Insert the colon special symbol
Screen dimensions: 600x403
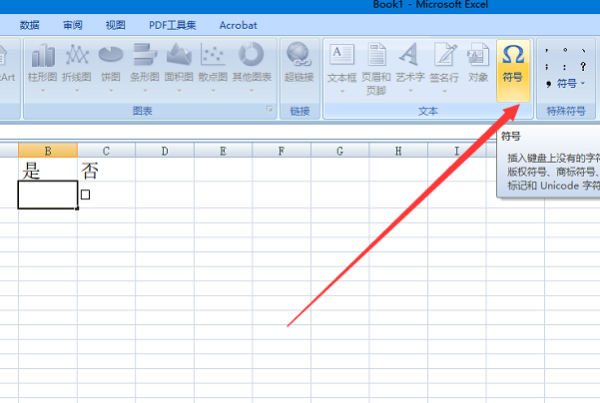[x=565, y=67]
